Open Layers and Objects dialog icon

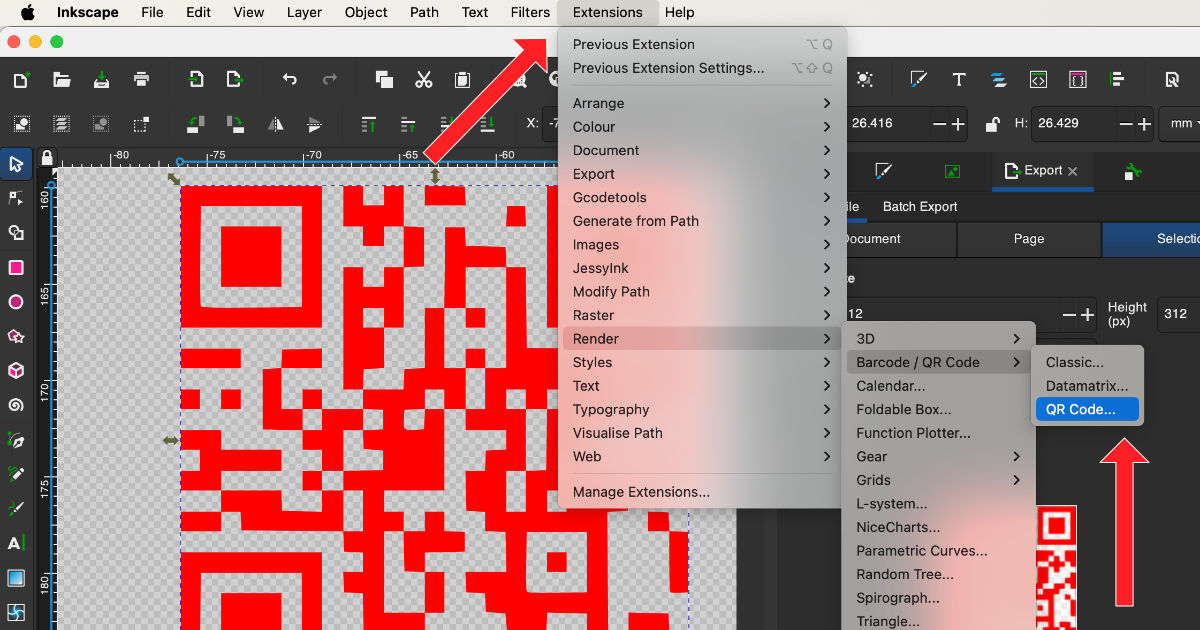click(998, 80)
